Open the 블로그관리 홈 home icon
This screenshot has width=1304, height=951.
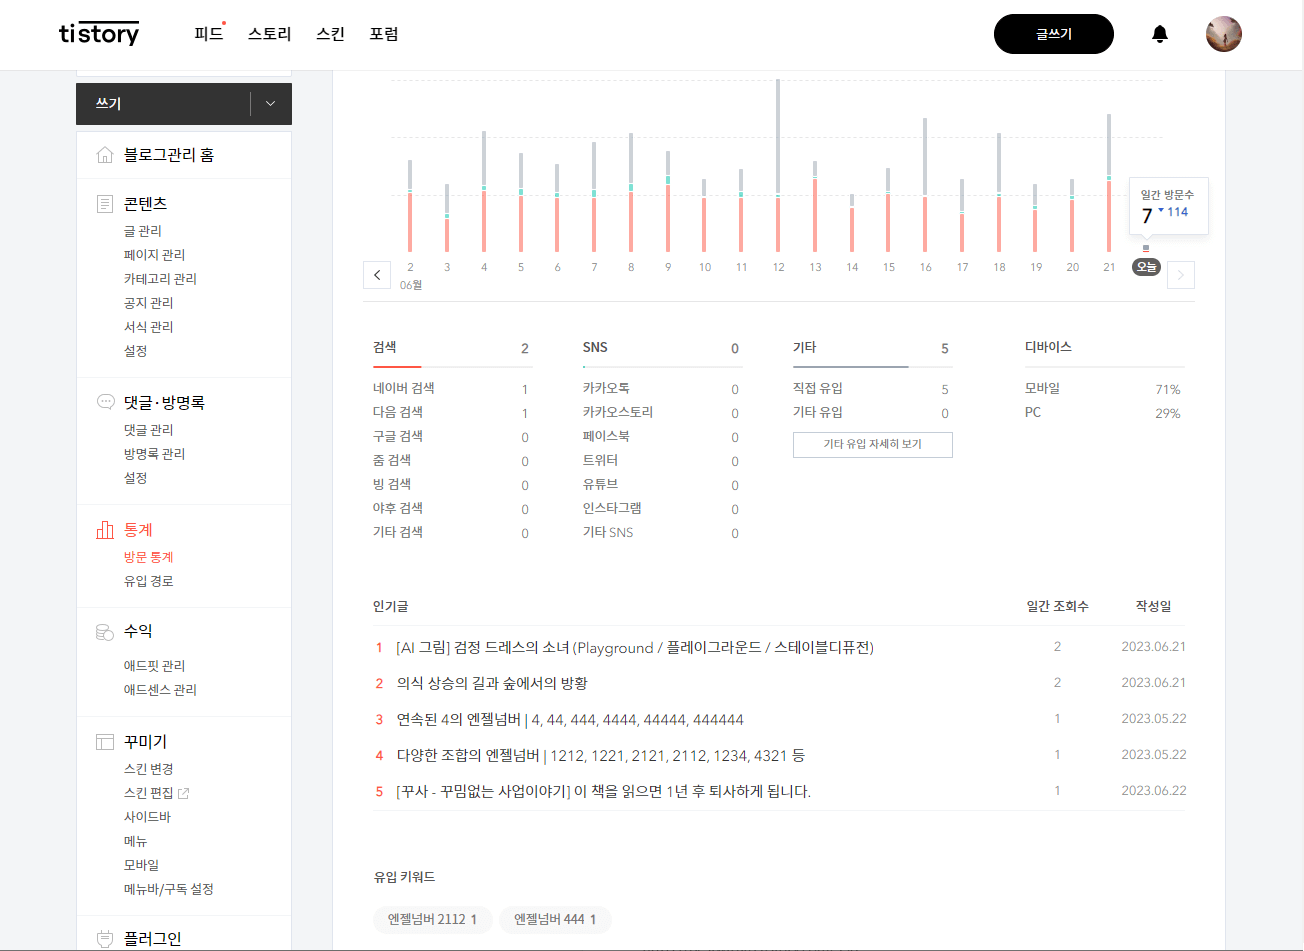point(106,154)
